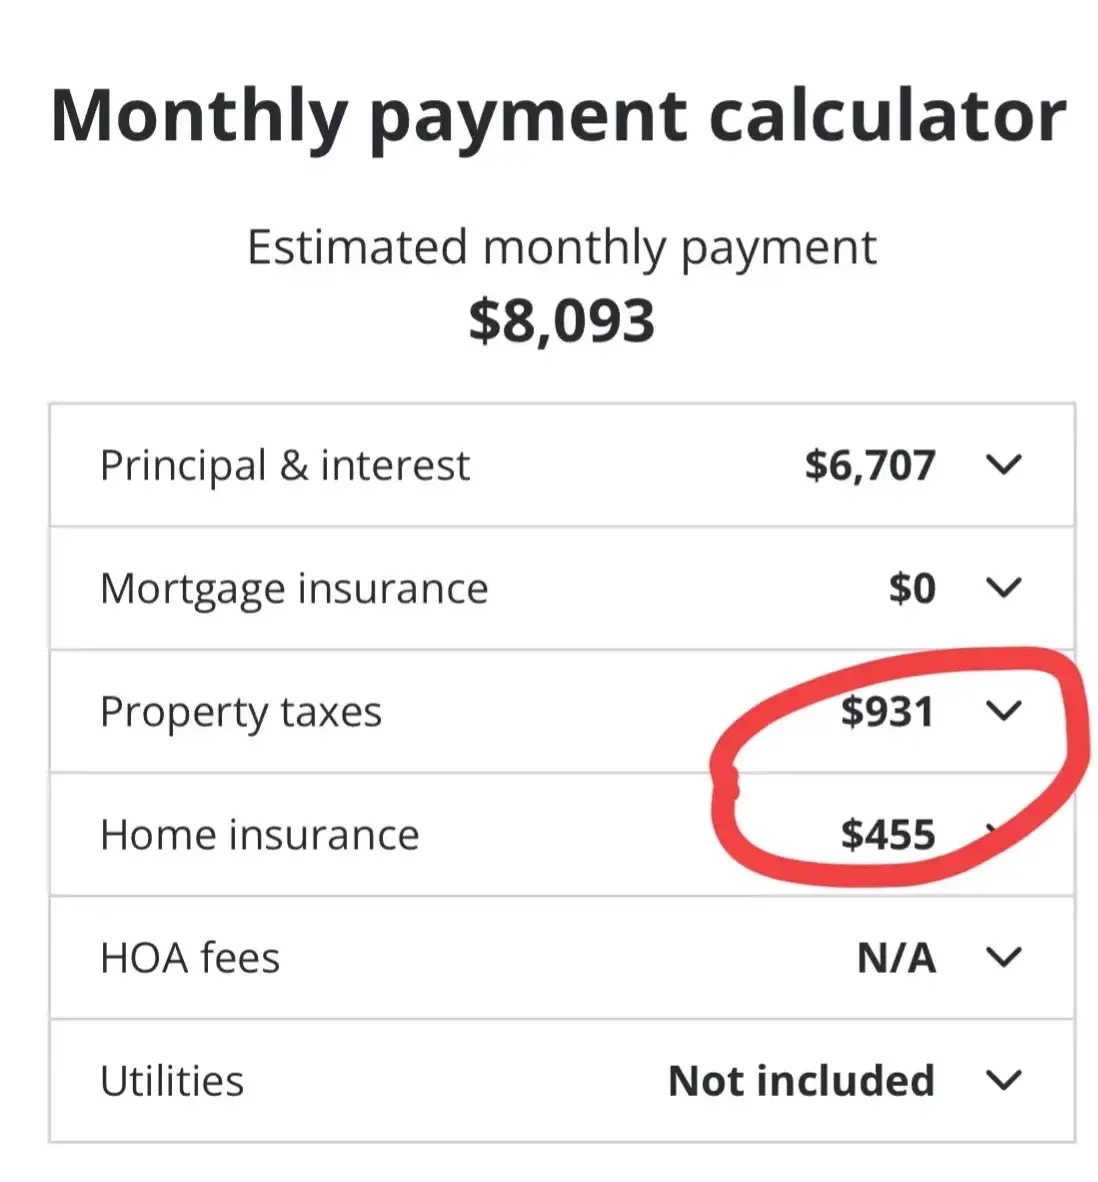Open the Property taxes chevron dropdown
The height and width of the screenshot is (1182, 1098).
[x=1003, y=711]
